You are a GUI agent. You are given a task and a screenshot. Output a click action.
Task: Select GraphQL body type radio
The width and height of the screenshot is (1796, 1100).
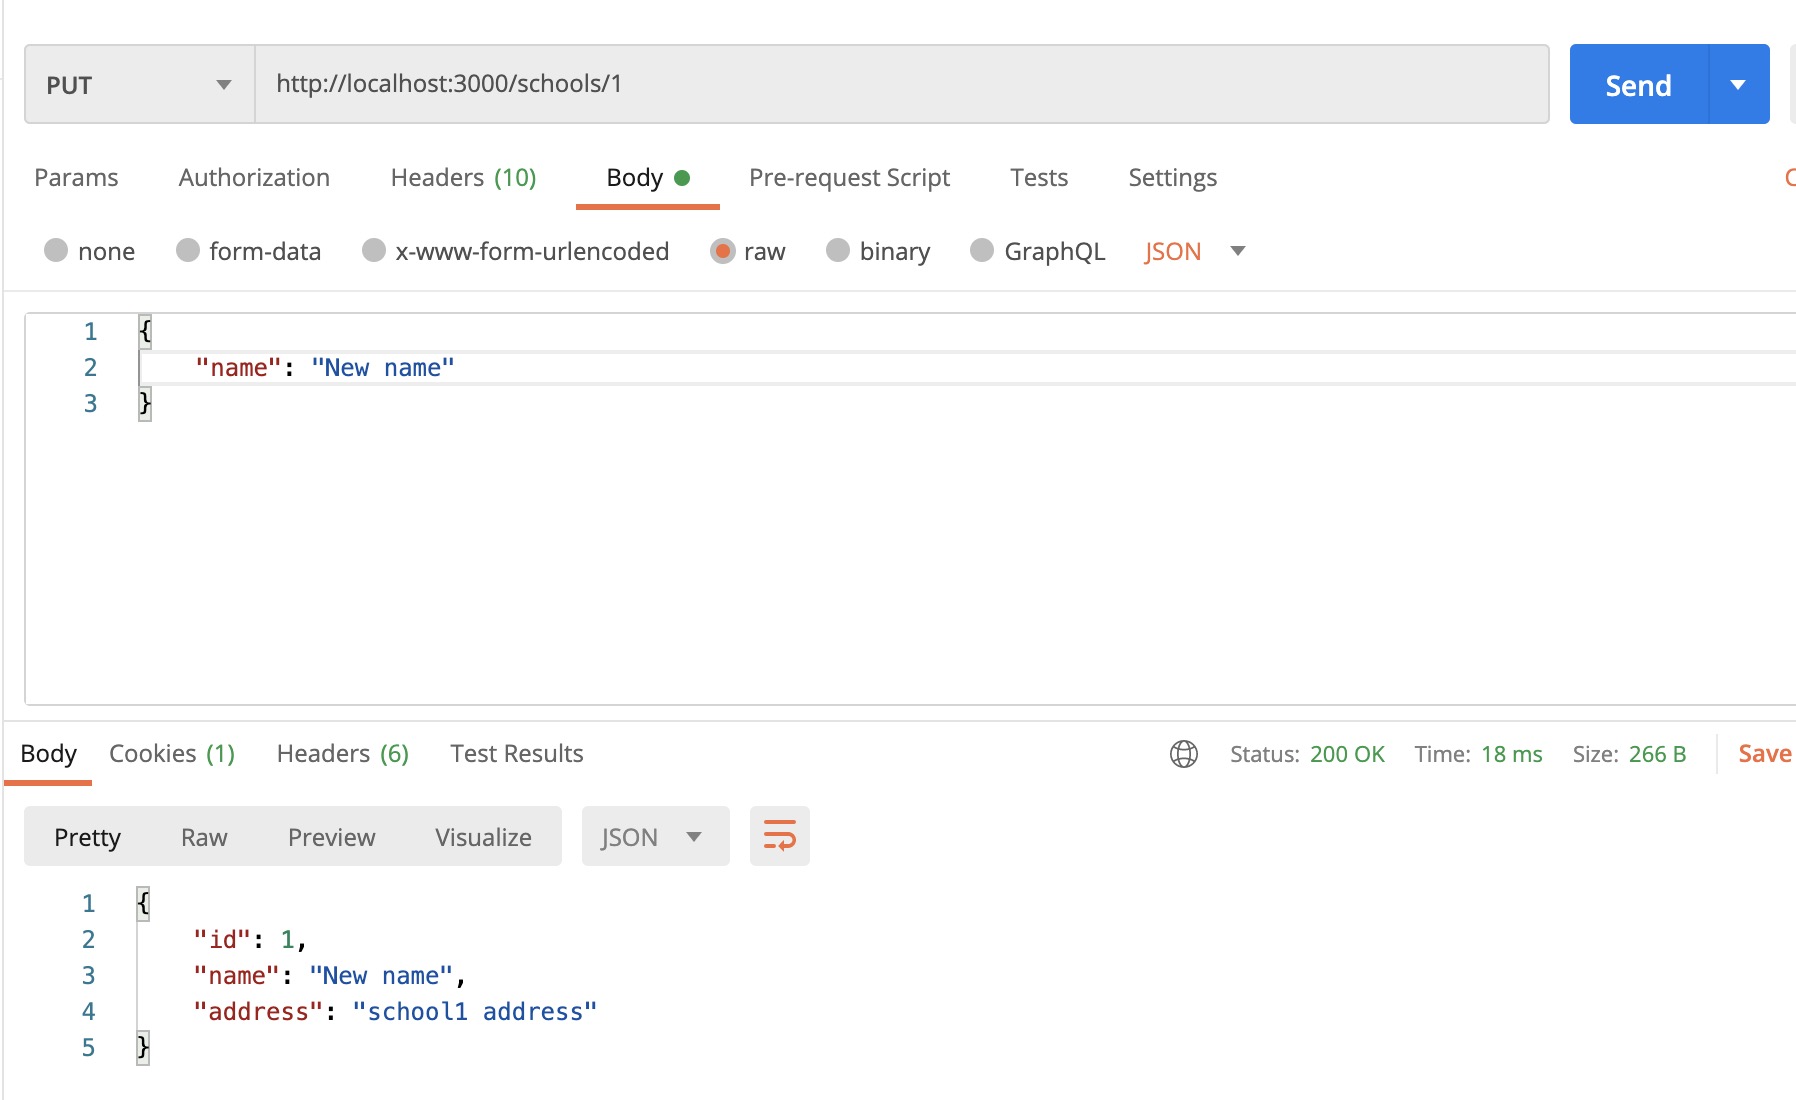(x=982, y=251)
